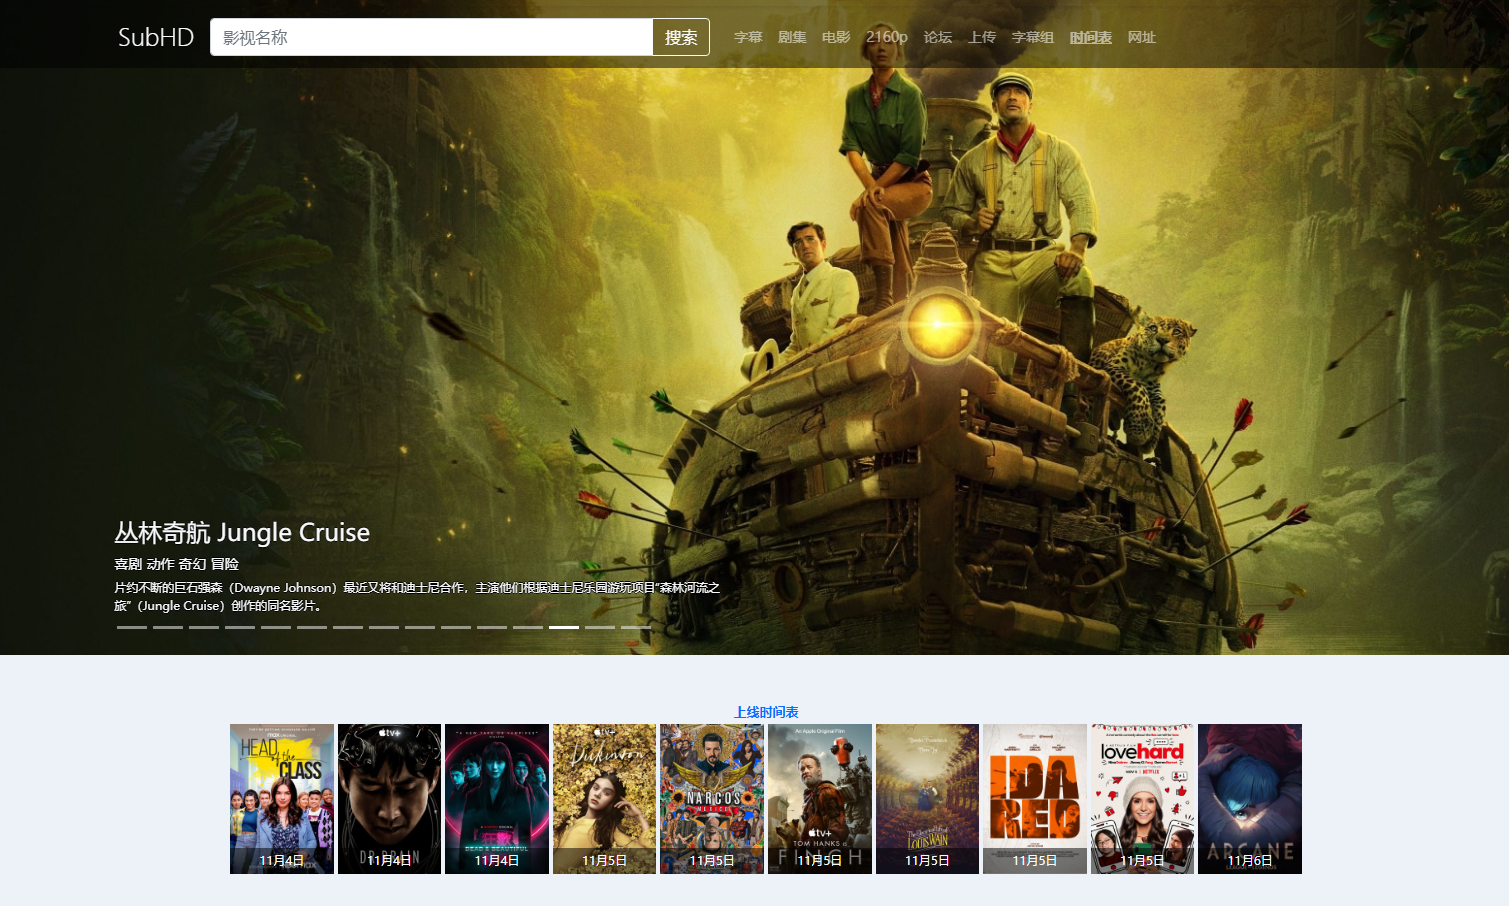Screen dimensions: 1509x906
Task: Open the 上线时间表 schedule link
Action: [x=766, y=712]
